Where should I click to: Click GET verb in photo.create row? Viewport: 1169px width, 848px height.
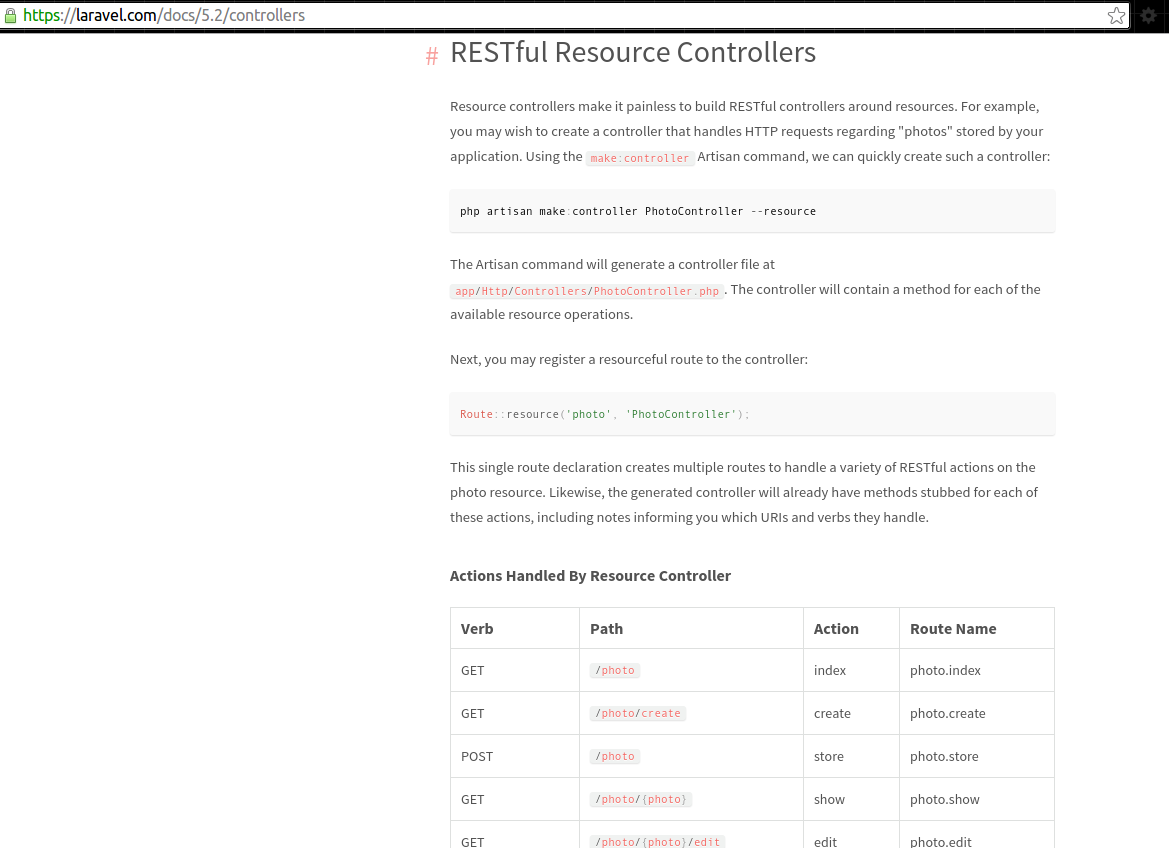(473, 714)
